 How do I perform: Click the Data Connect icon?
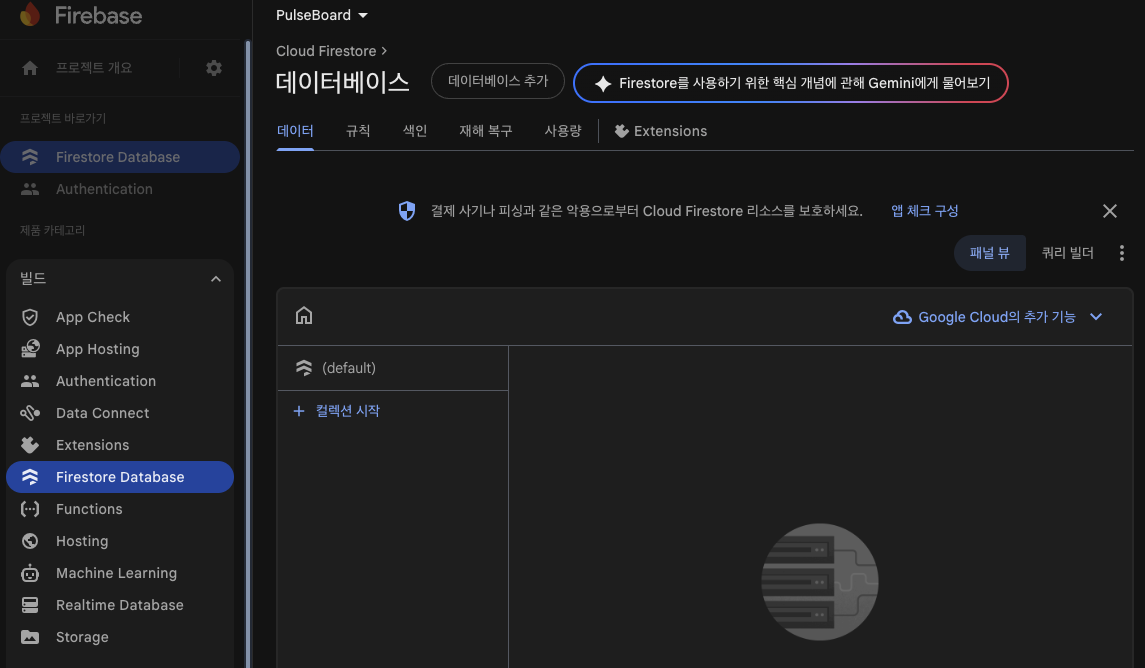pos(30,413)
